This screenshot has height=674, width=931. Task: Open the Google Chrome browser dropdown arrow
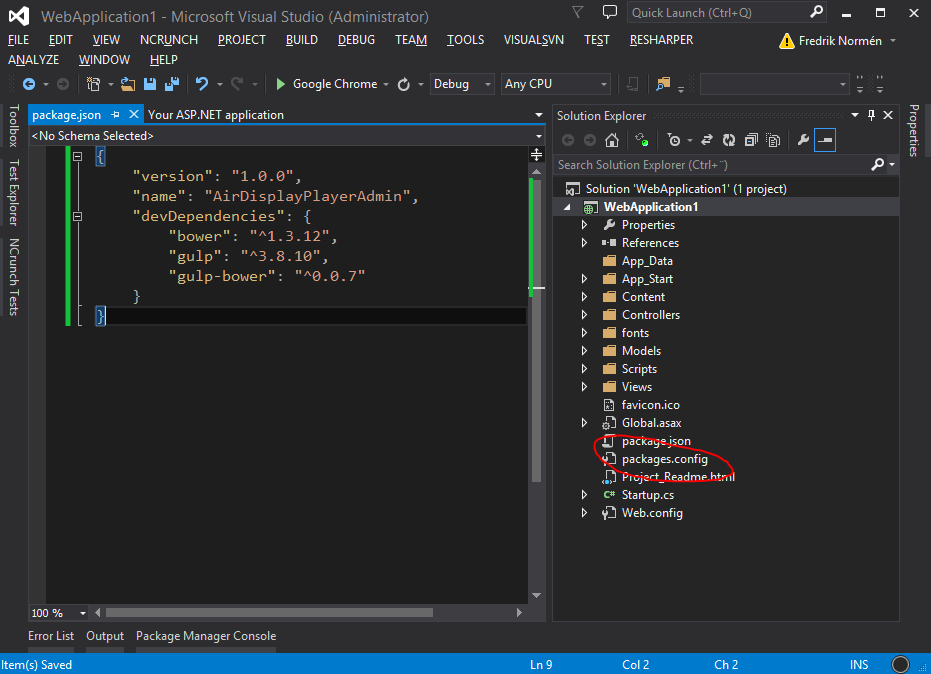pos(386,84)
